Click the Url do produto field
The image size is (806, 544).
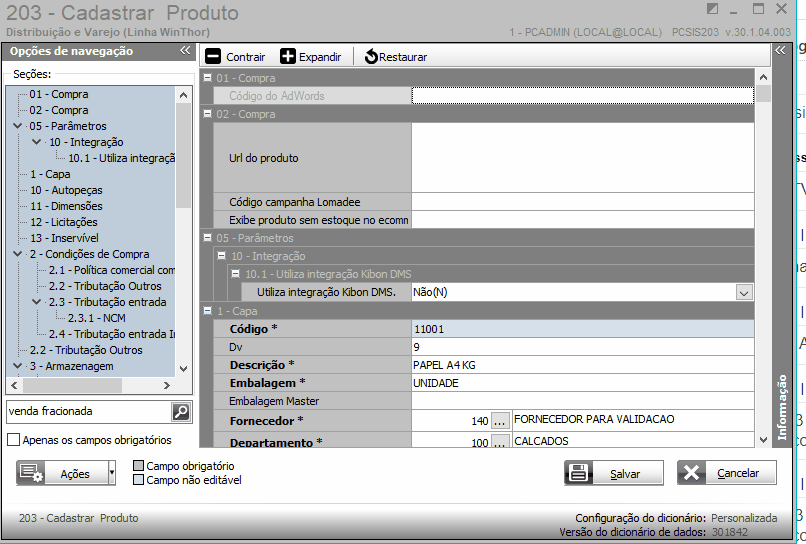pyautogui.click(x=582, y=158)
